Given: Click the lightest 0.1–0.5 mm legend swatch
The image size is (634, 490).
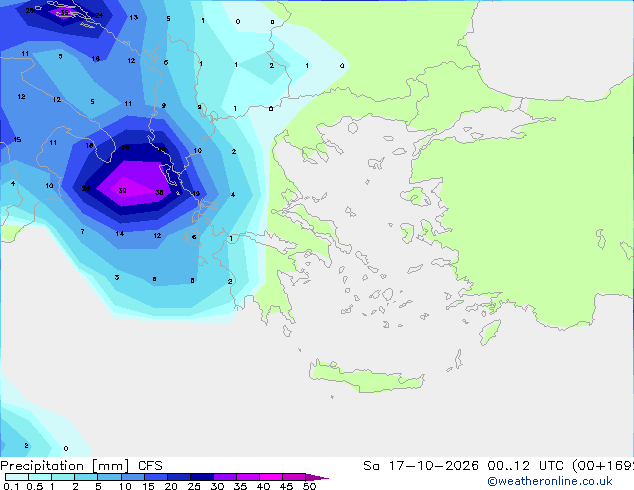Looking at the screenshot, I should click(x=17, y=477).
